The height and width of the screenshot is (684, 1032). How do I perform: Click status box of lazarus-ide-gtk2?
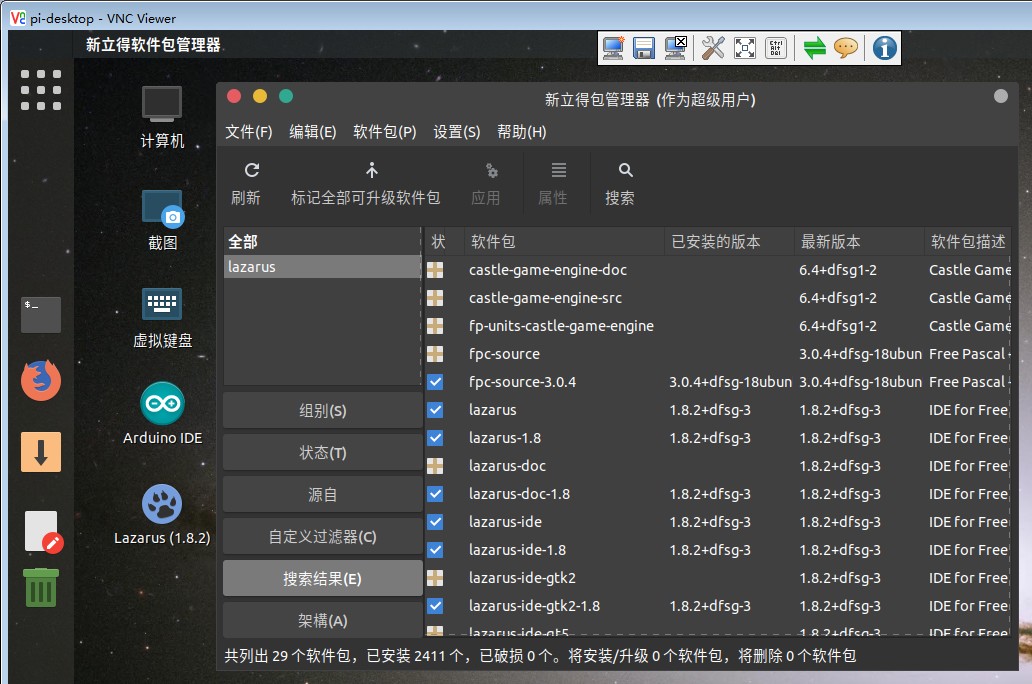pos(435,578)
